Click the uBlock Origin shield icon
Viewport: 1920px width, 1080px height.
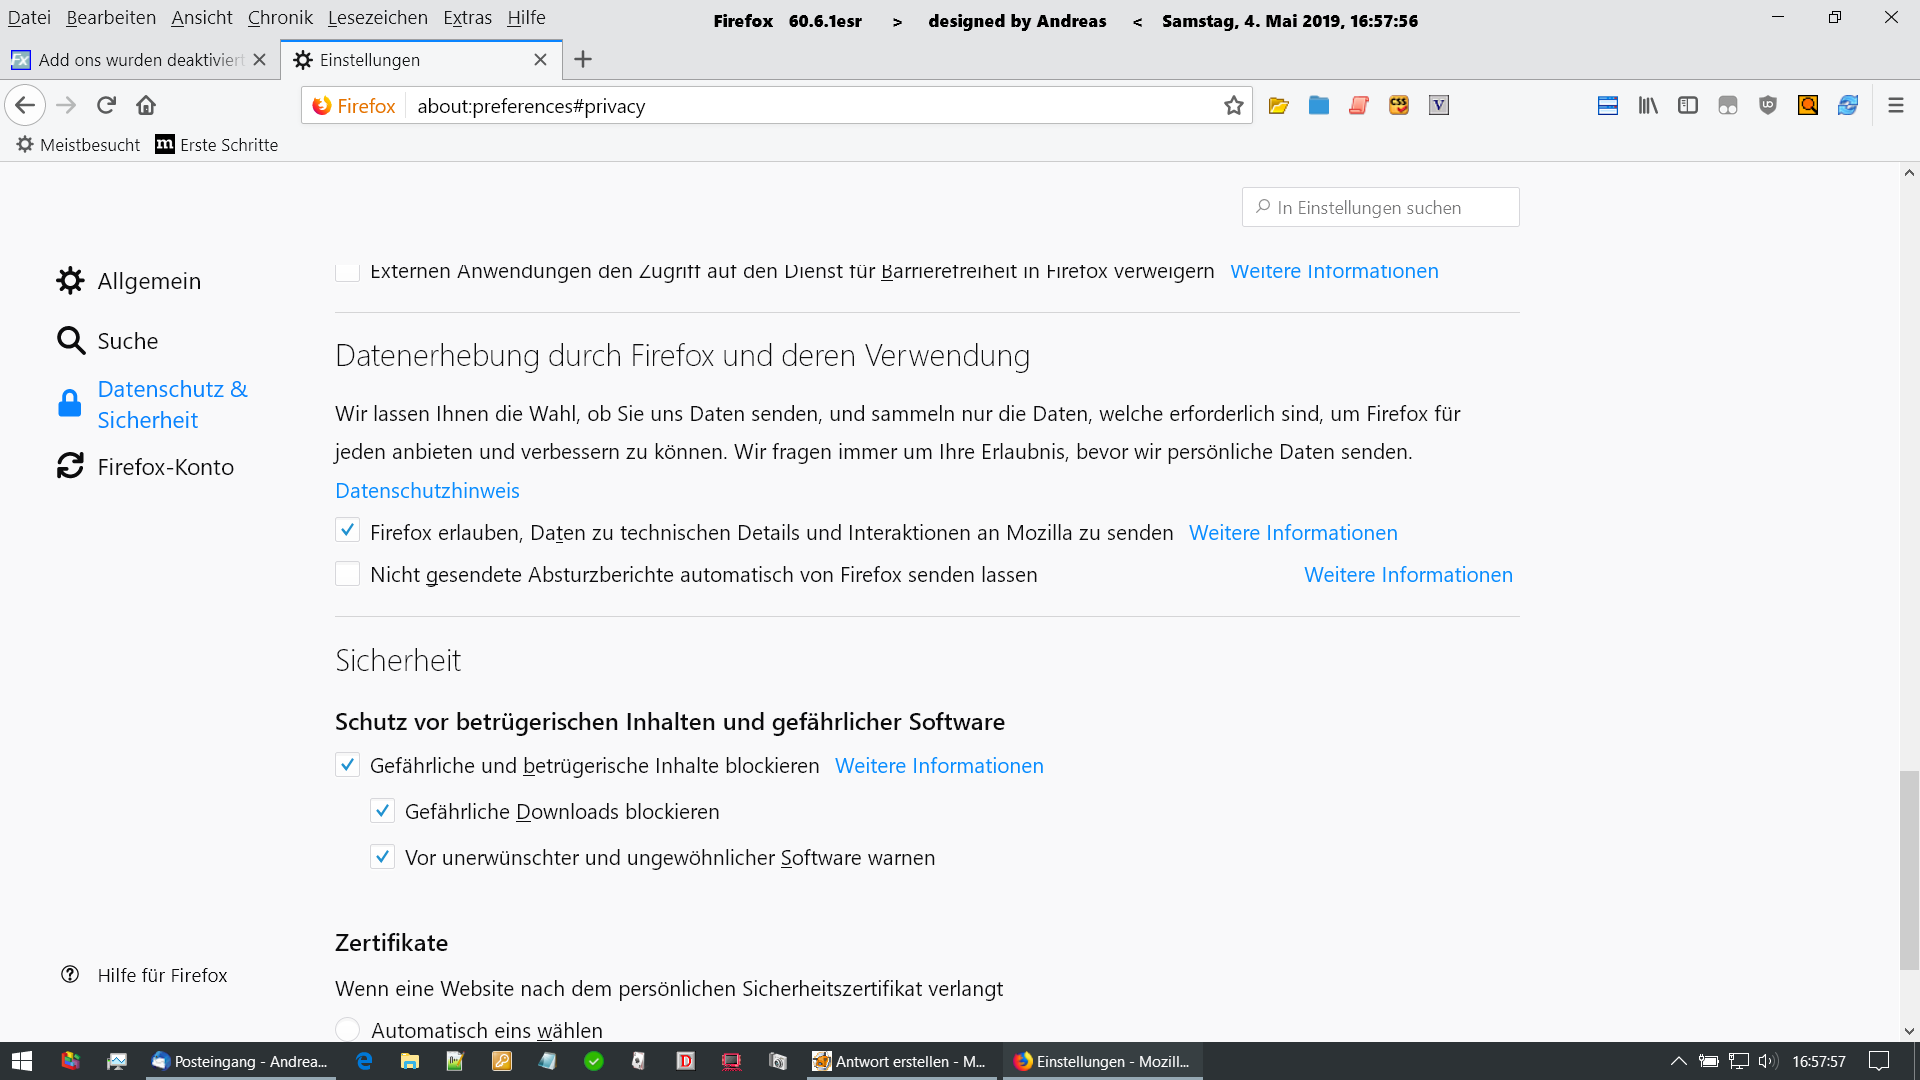pos(1767,106)
